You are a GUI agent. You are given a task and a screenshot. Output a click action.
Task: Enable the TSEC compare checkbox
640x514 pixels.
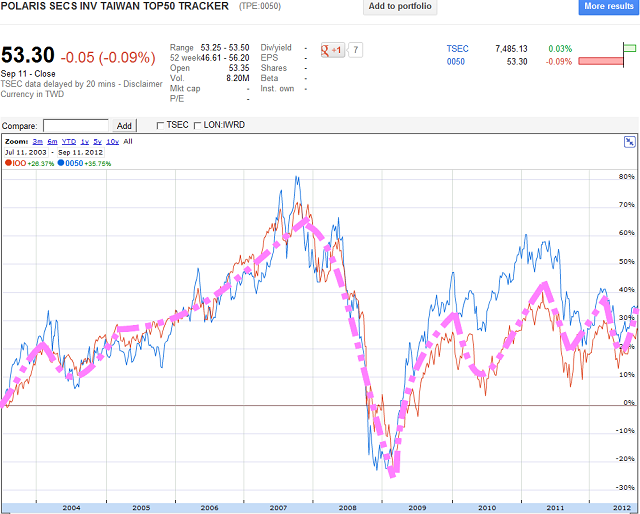160,125
